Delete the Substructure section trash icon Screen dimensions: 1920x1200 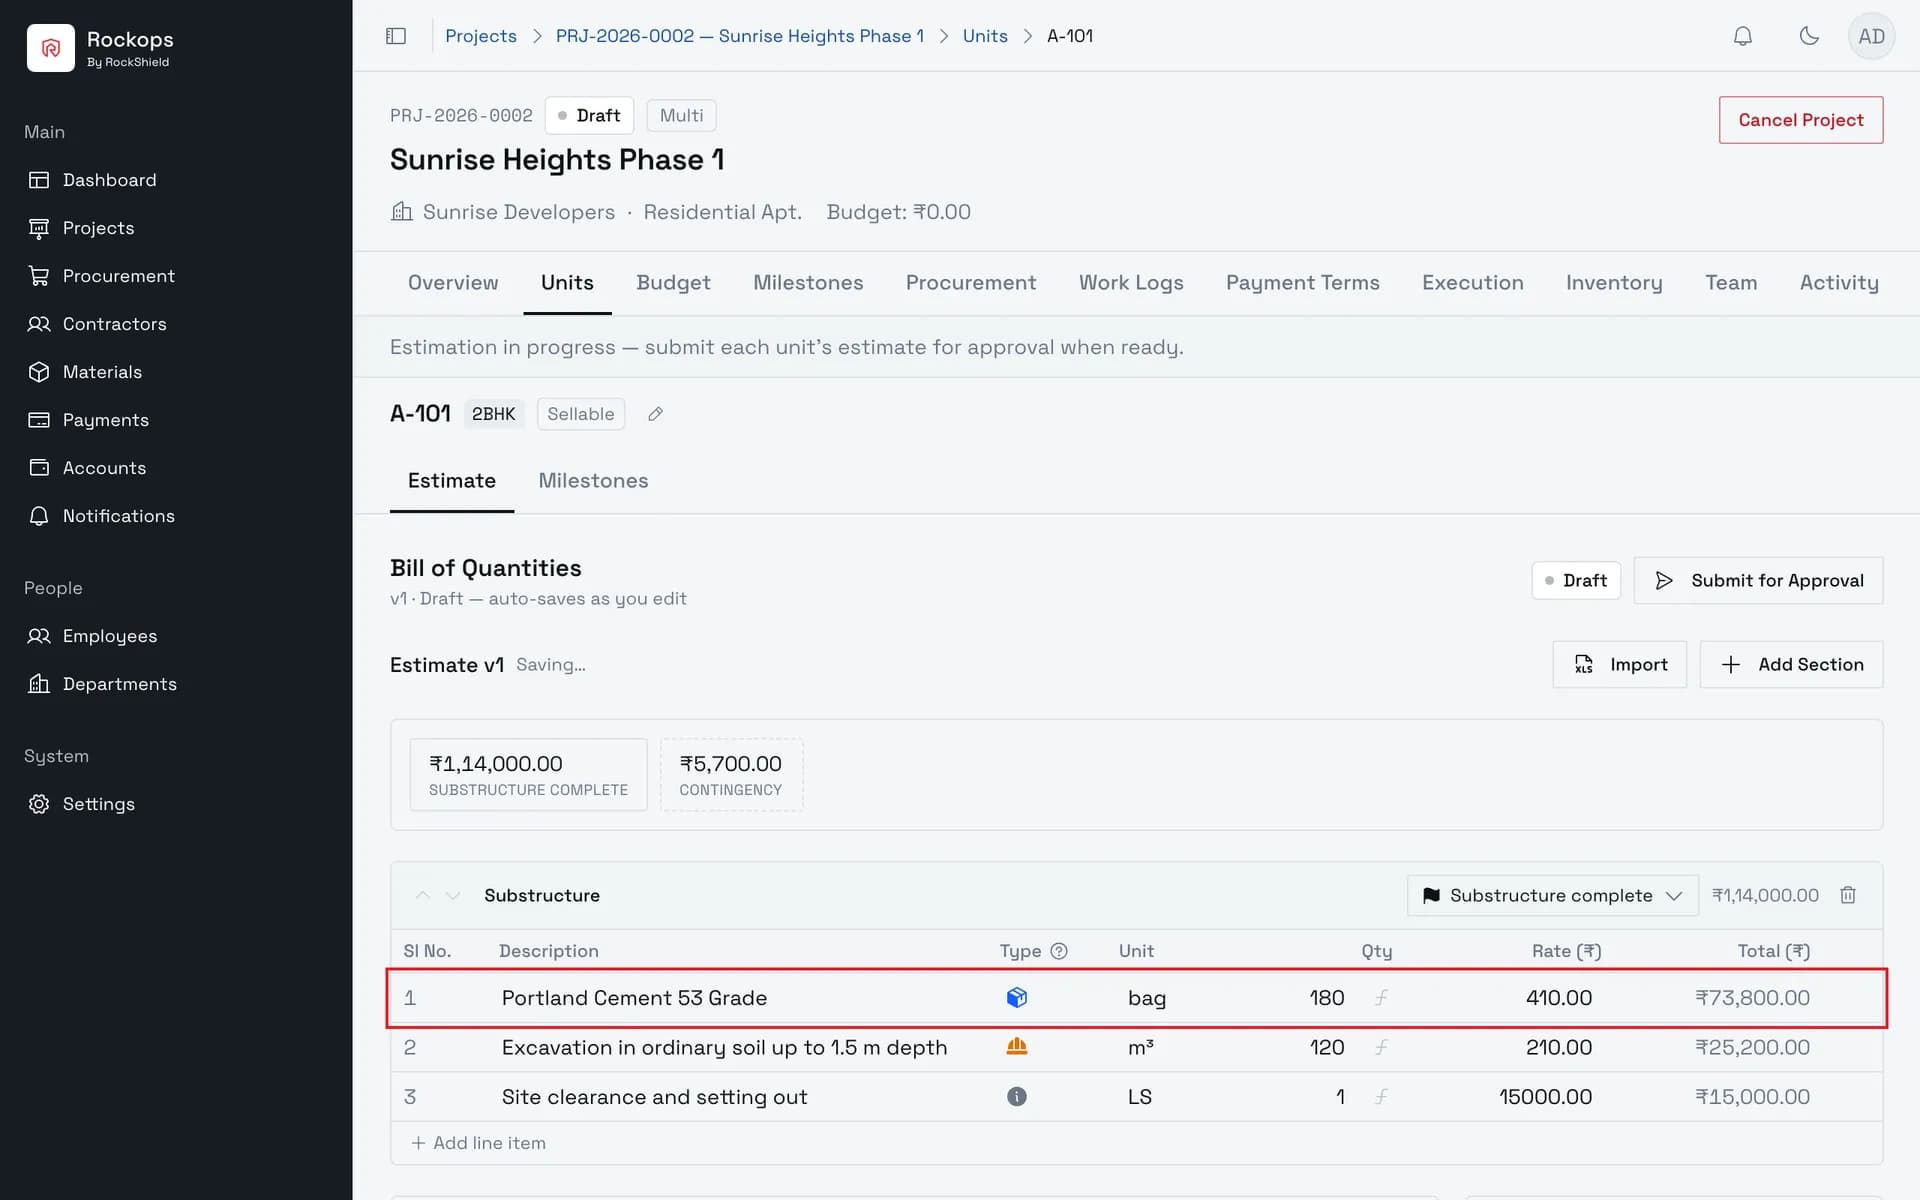coord(1848,895)
